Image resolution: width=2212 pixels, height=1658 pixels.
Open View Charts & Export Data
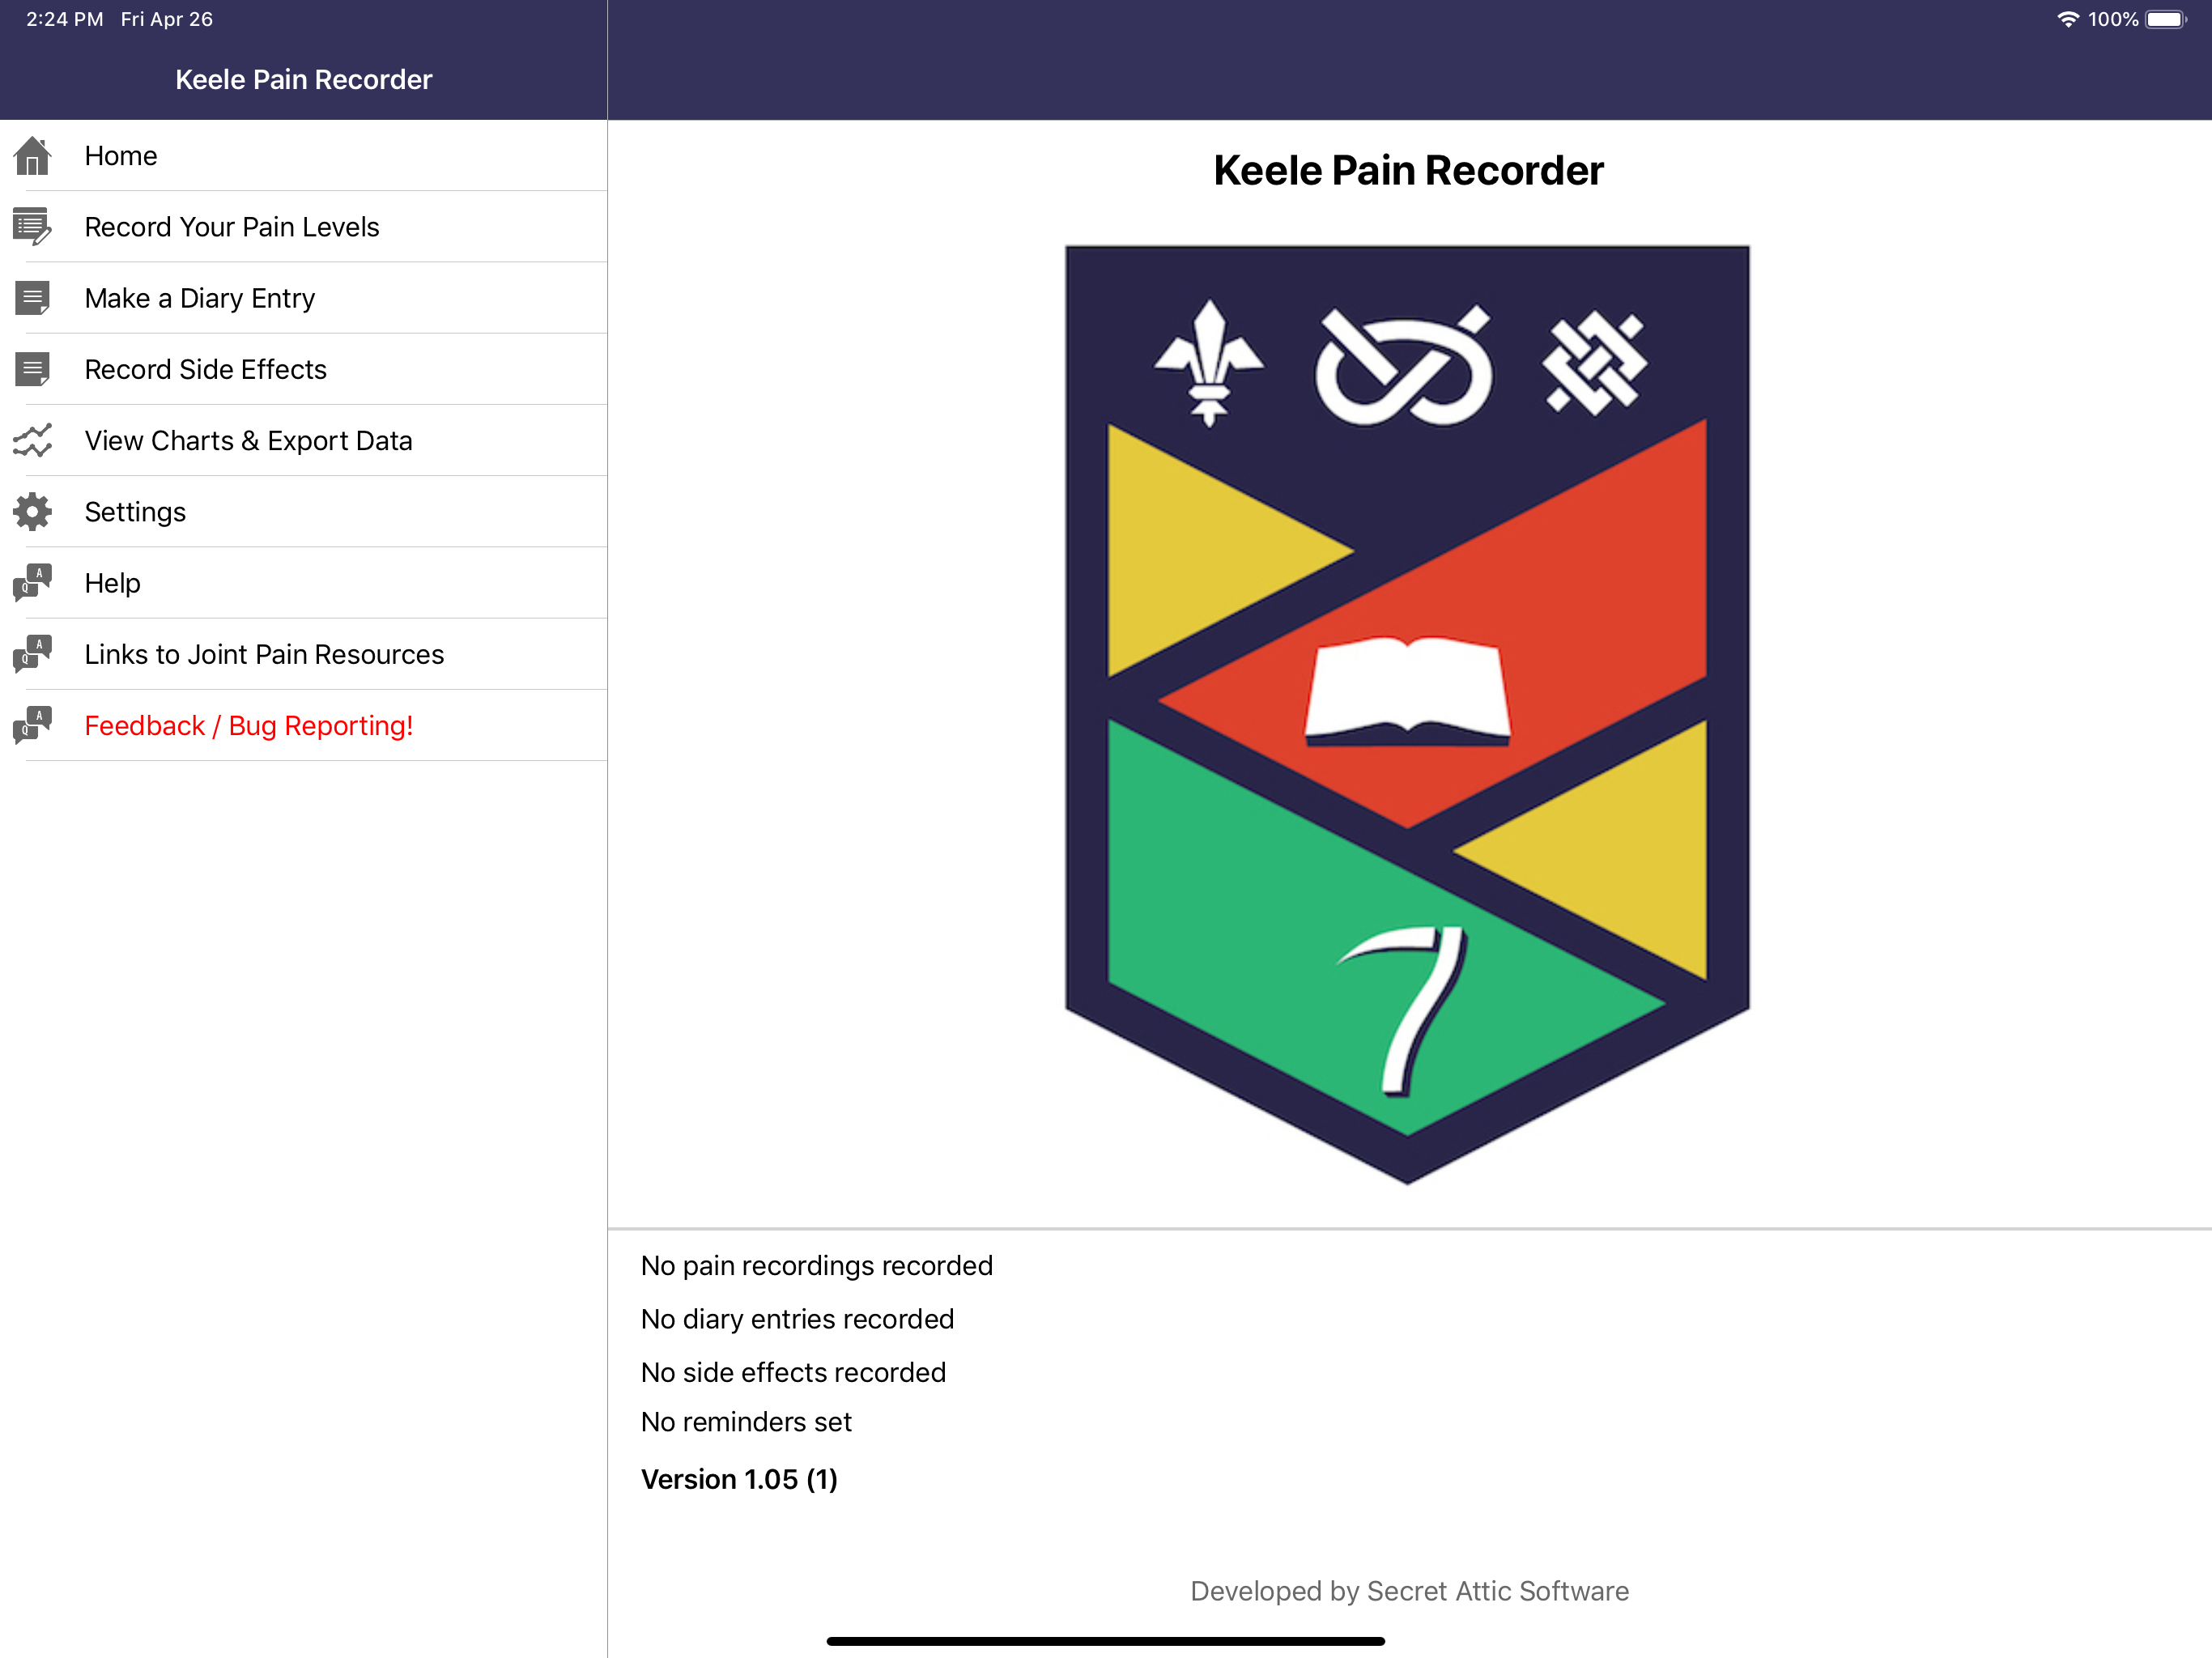coord(304,440)
